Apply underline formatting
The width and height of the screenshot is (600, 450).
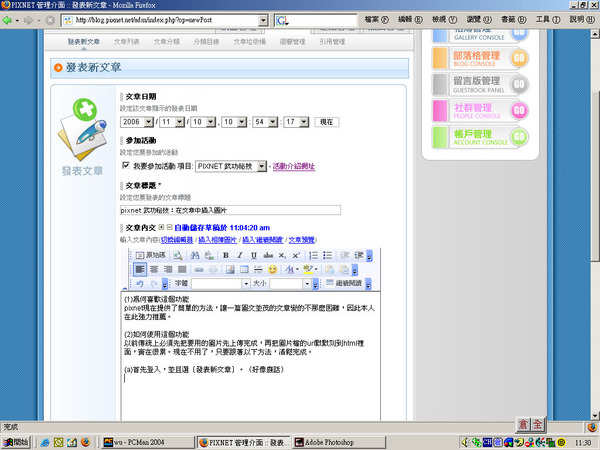pos(254,255)
